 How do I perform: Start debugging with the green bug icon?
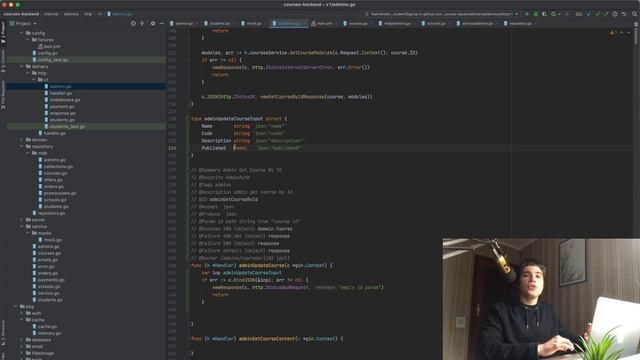[536, 14]
